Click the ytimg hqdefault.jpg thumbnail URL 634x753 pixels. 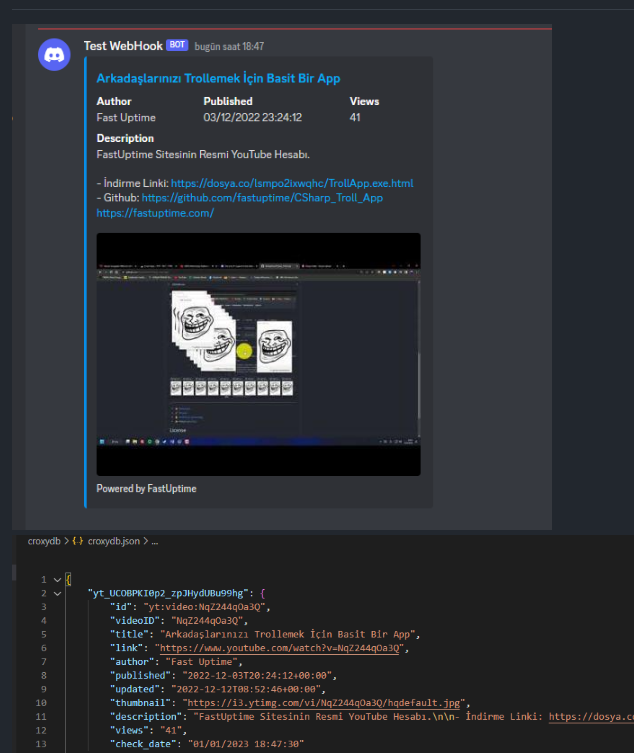click(x=323, y=703)
